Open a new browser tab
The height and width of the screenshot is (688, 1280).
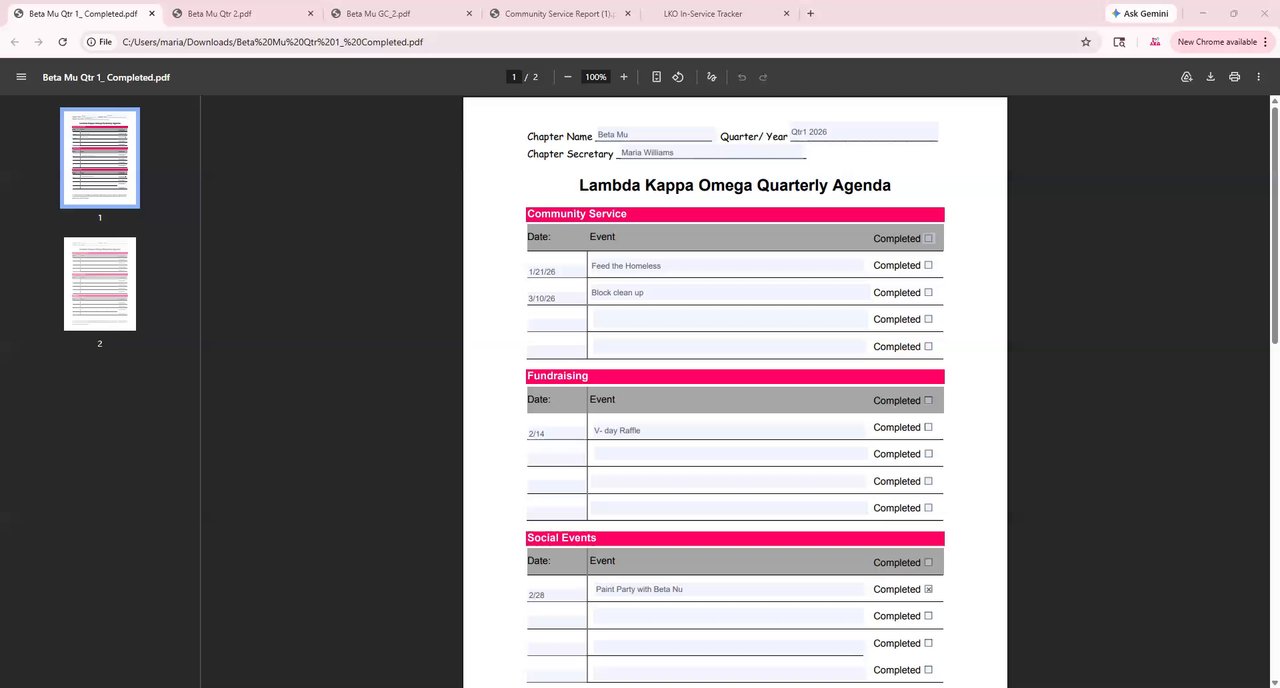(810, 14)
